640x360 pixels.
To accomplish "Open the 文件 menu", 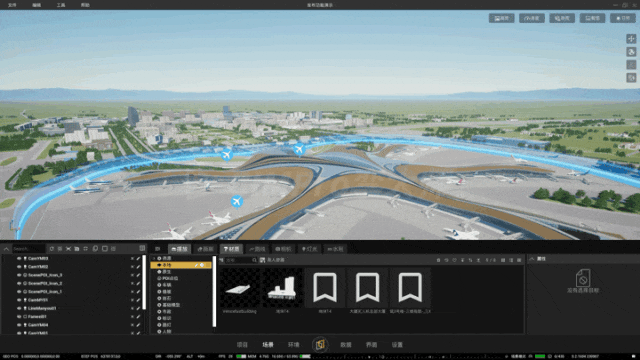I will pyautogui.click(x=12, y=5).
